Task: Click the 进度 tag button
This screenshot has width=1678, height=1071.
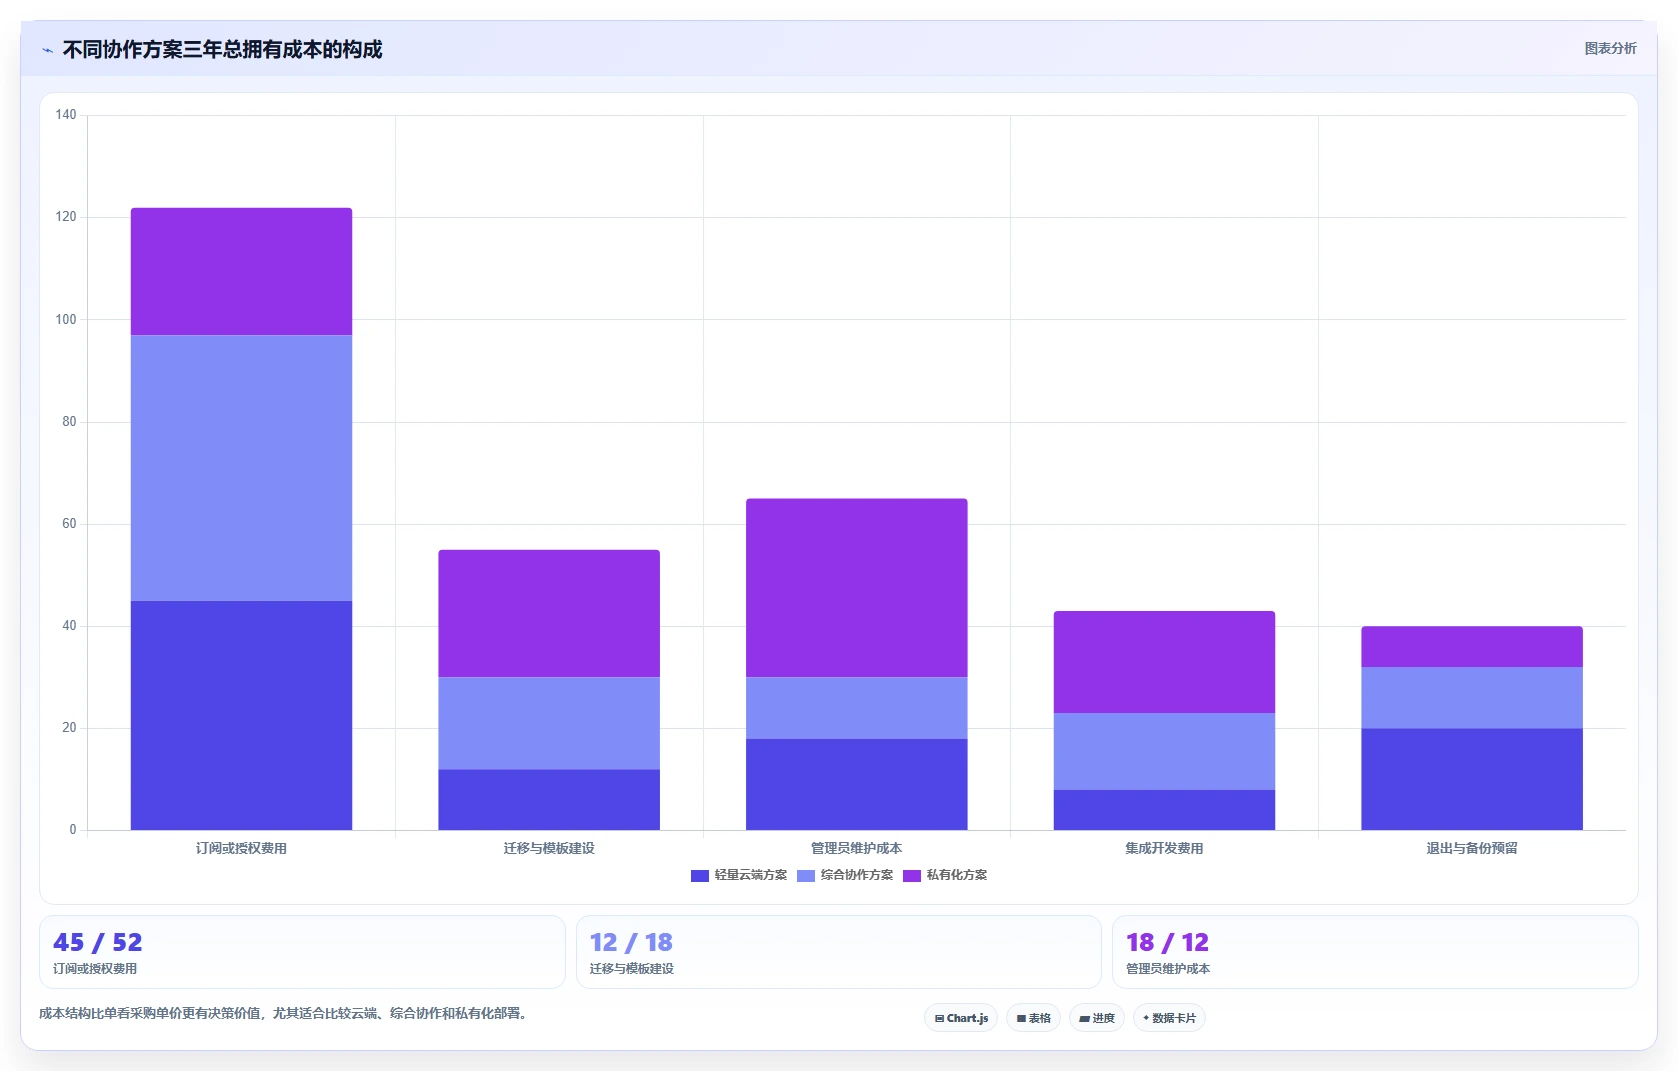Action: click(x=1097, y=1018)
